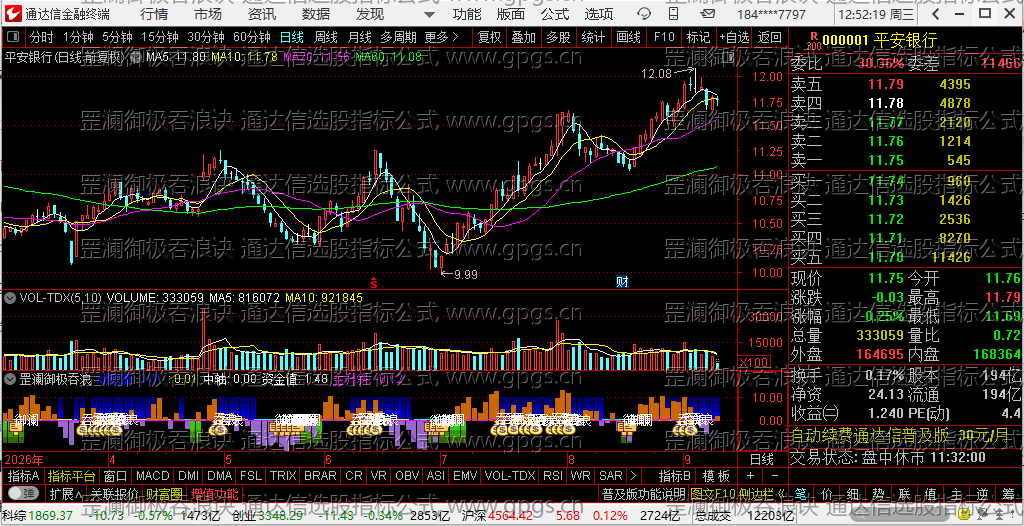Select the MACD indicator tab
Image resolution: width=1024 pixels, height=526 pixels.
153,476
